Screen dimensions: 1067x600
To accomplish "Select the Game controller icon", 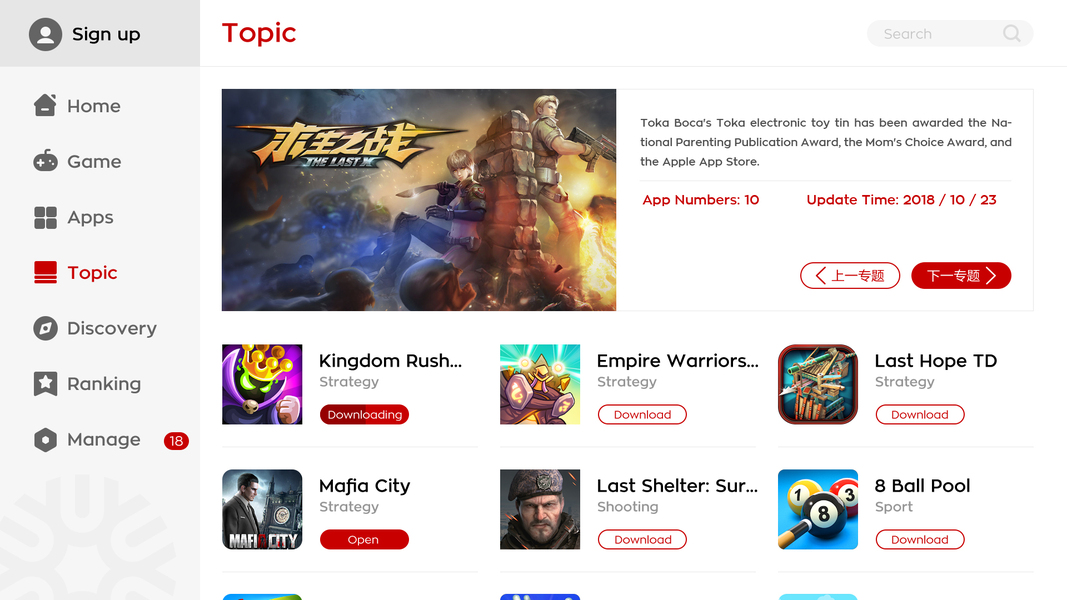I will pos(46,161).
